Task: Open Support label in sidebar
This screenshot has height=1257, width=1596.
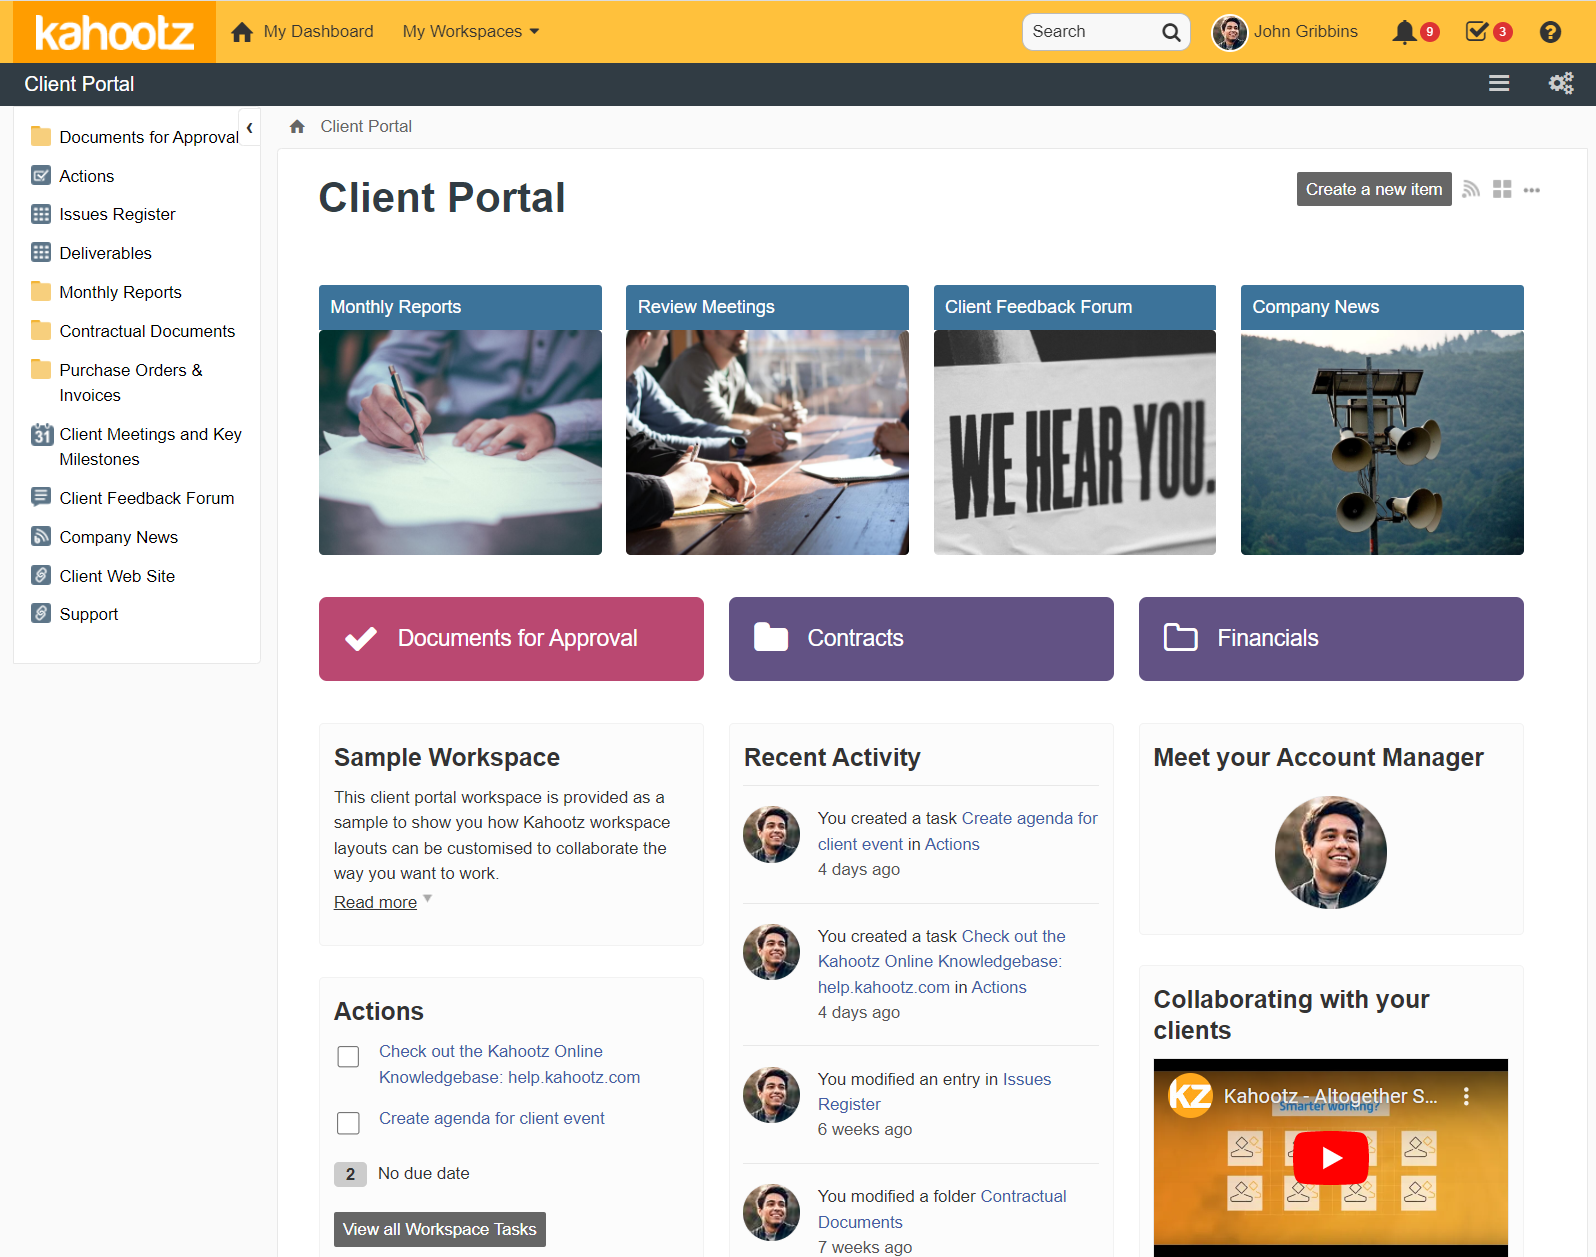Action: pyautogui.click(x=88, y=614)
